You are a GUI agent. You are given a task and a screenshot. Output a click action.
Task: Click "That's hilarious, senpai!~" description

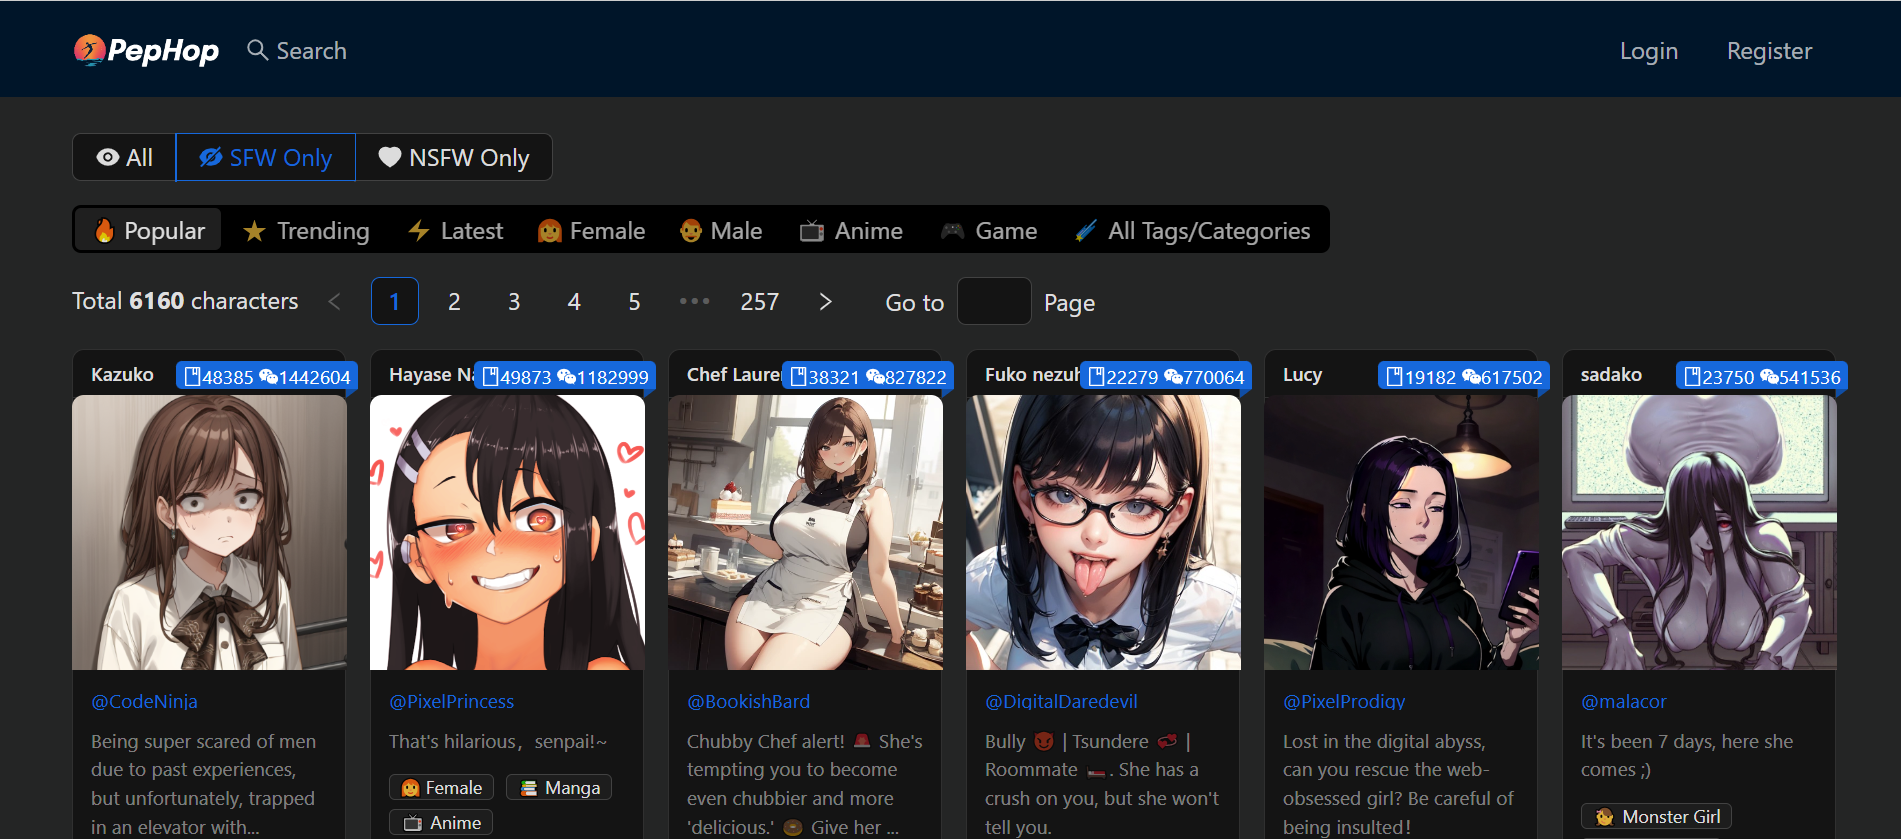pos(498,741)
